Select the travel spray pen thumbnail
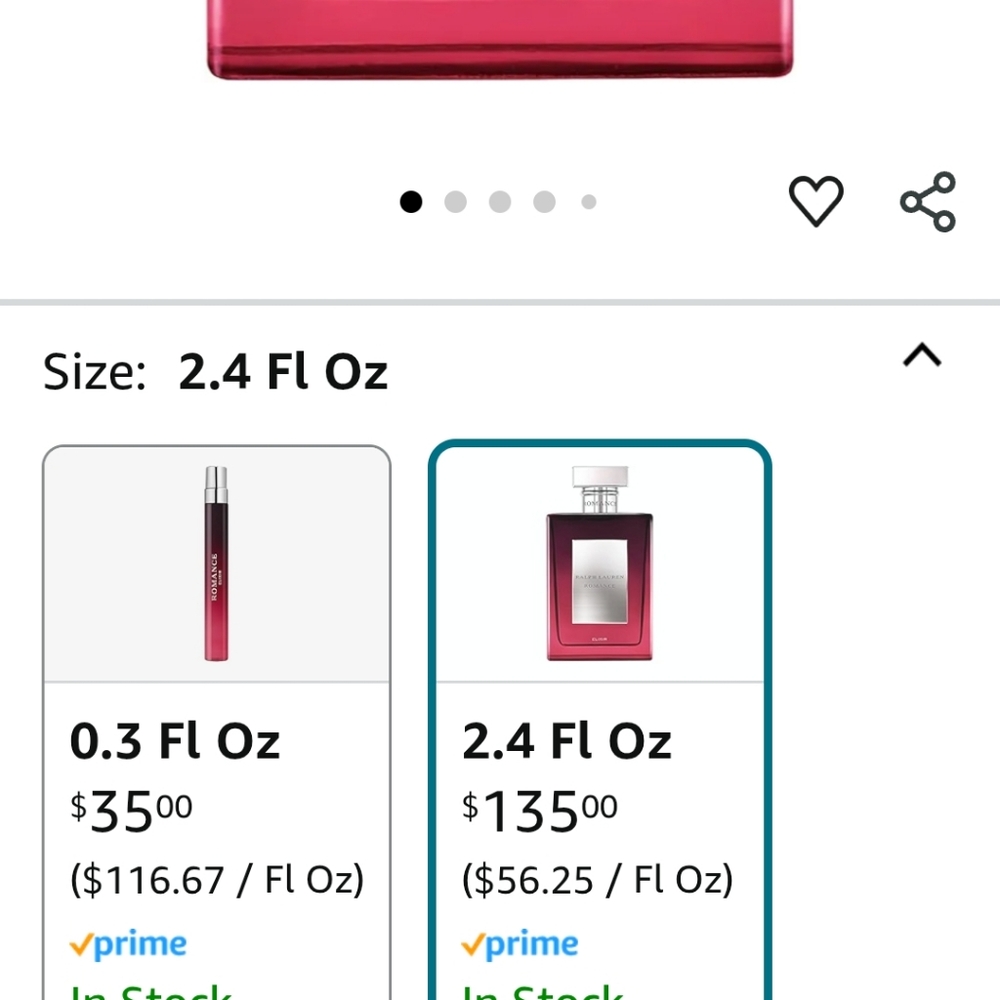 pos(216,563)
